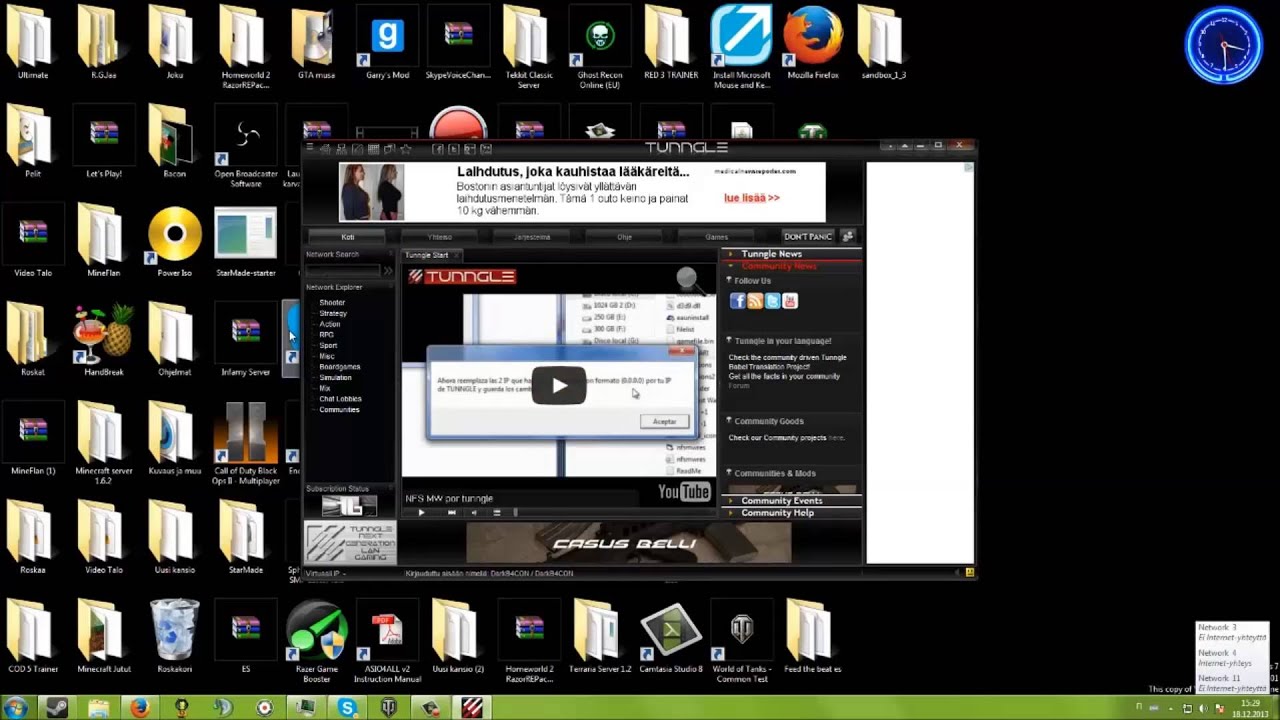Image resolution: width=1280 pixels, height=720 pixels.
Task: Open Mozilla Firefox desktop shortcut
Action: click(812, 44)
